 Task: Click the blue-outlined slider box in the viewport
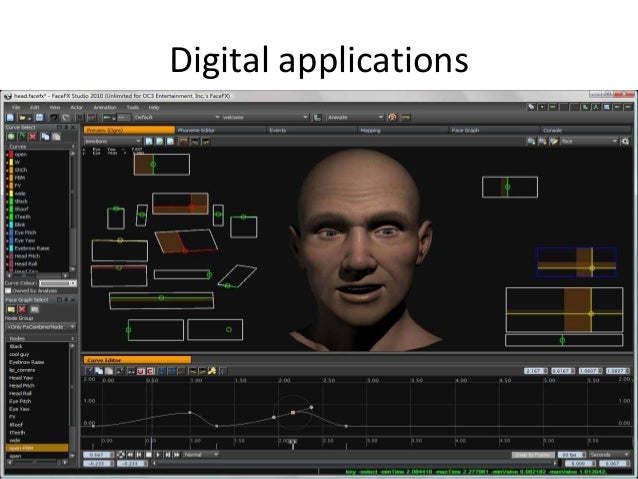[x=577, y=262]
